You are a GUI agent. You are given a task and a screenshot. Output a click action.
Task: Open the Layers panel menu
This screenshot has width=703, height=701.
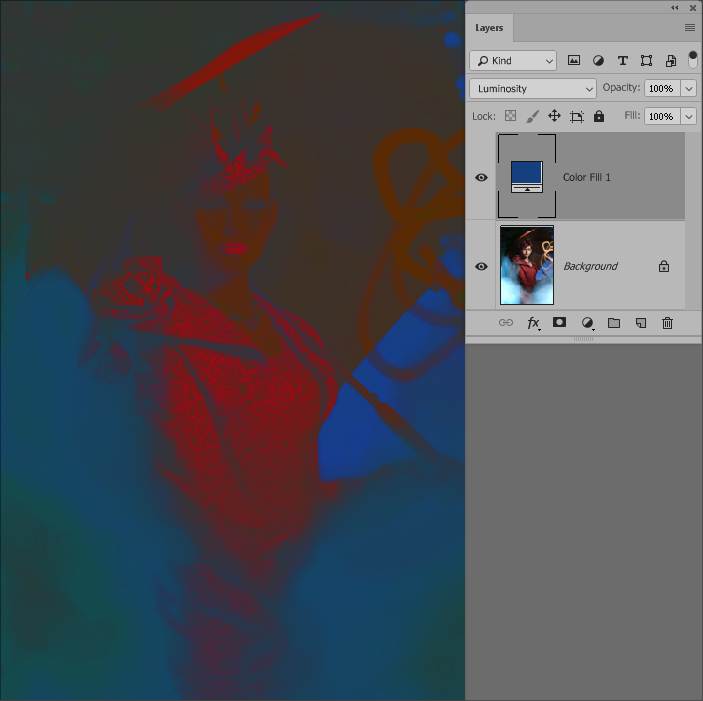tap(690, 28)
